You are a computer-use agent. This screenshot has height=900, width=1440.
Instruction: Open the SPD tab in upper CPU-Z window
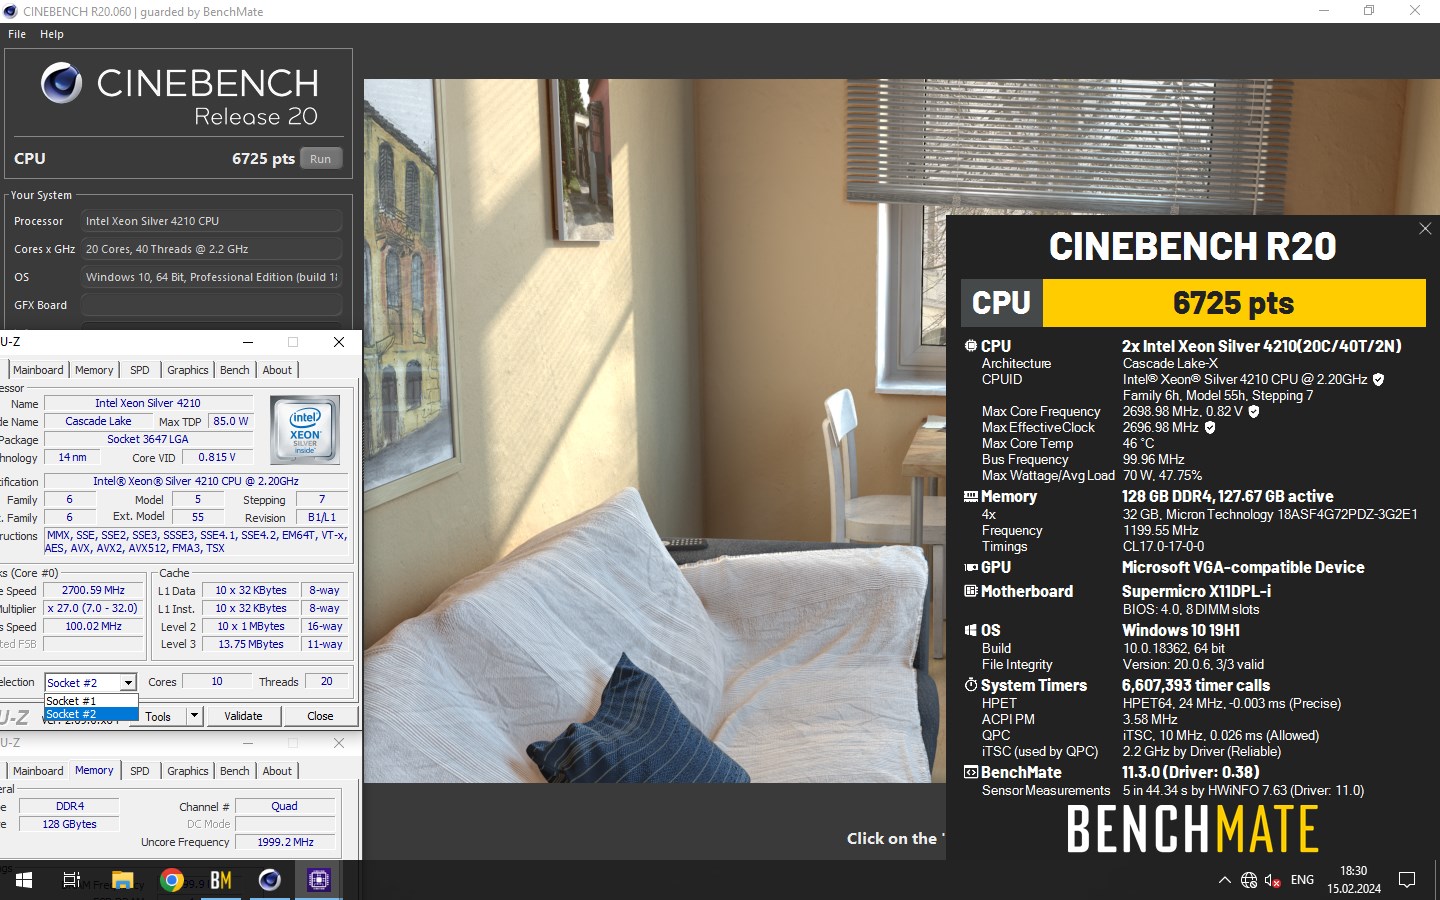pyautogui.click(x=140, y=370)
